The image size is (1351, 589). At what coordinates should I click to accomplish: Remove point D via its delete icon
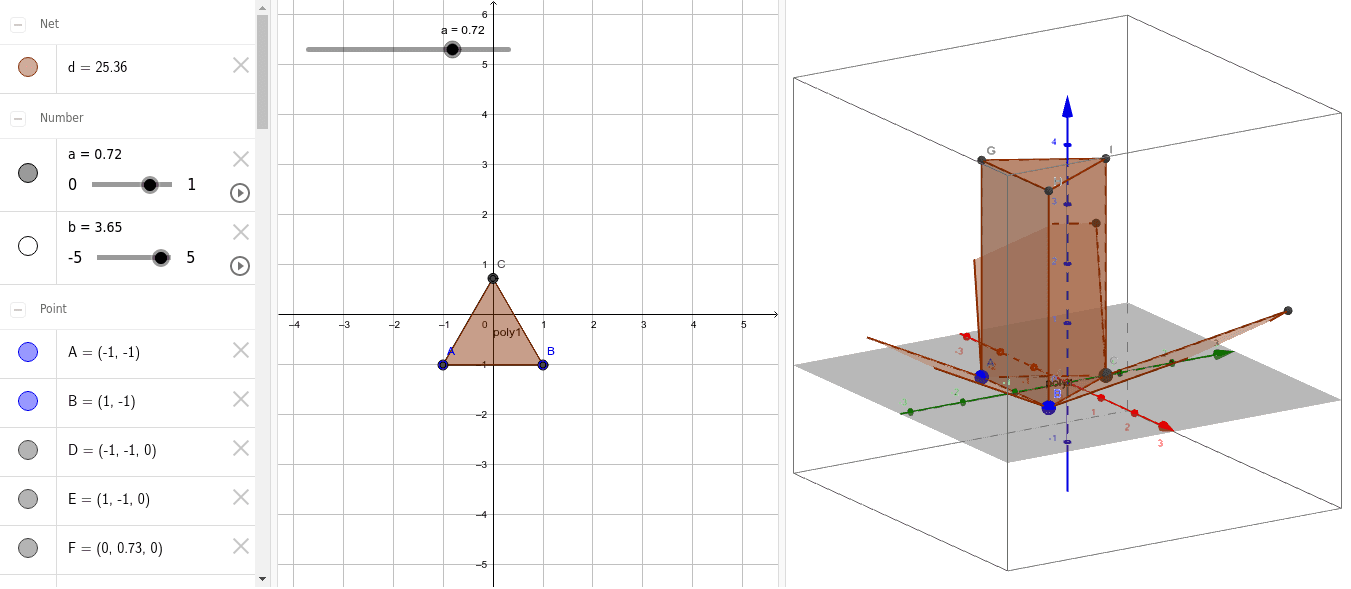point(239,449)
